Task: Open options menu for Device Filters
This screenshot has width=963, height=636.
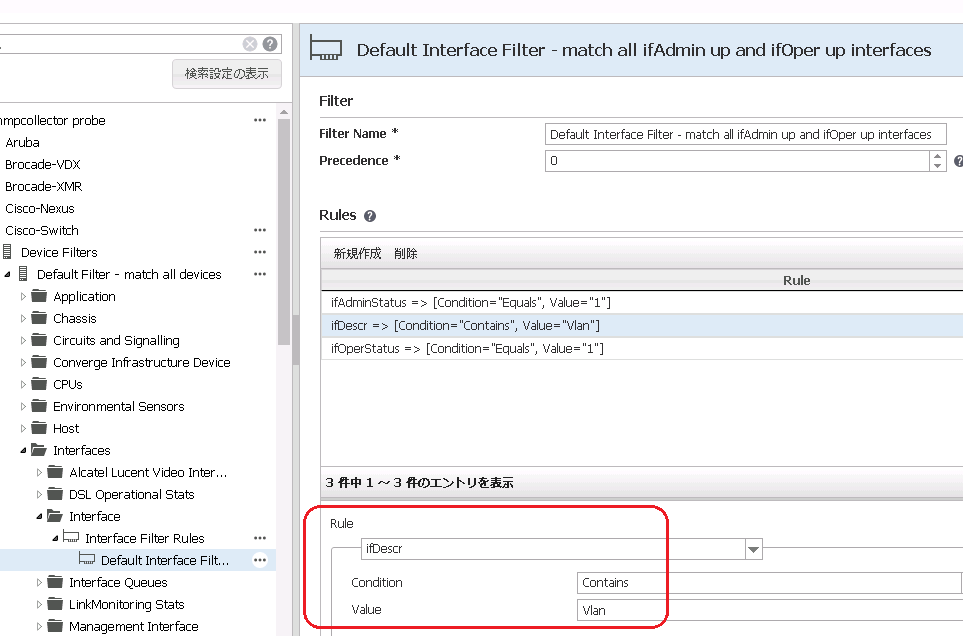Action: 260,252
